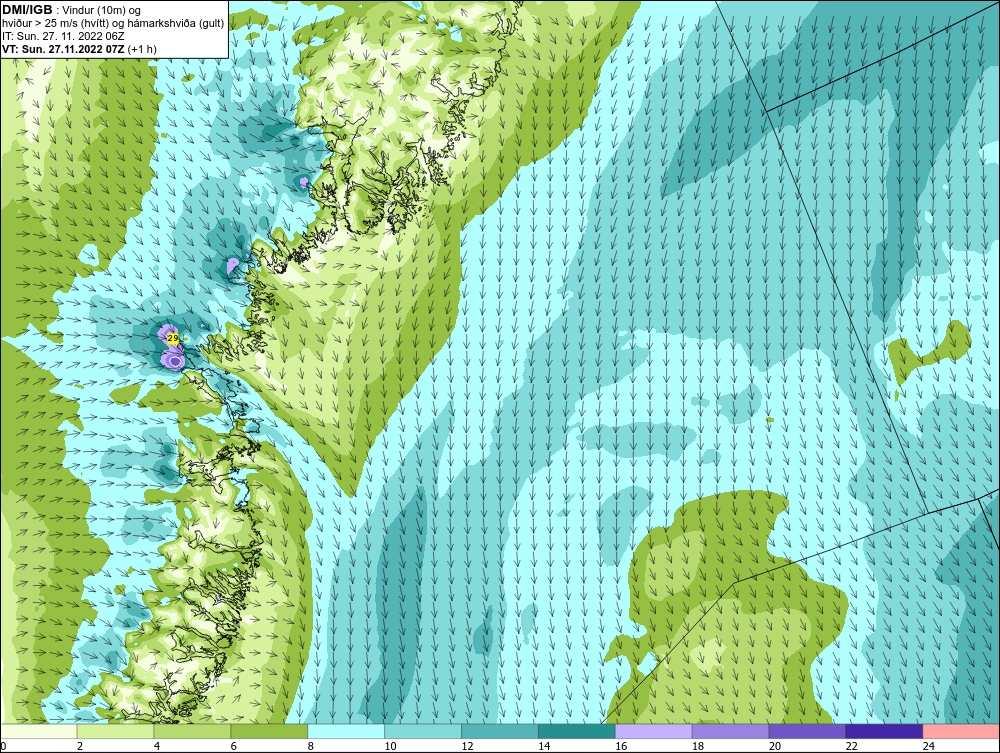
Task: Click the 'IT: Sun. 27. 11. 2022 06Z' line
Action: click(x=63, y=36)
